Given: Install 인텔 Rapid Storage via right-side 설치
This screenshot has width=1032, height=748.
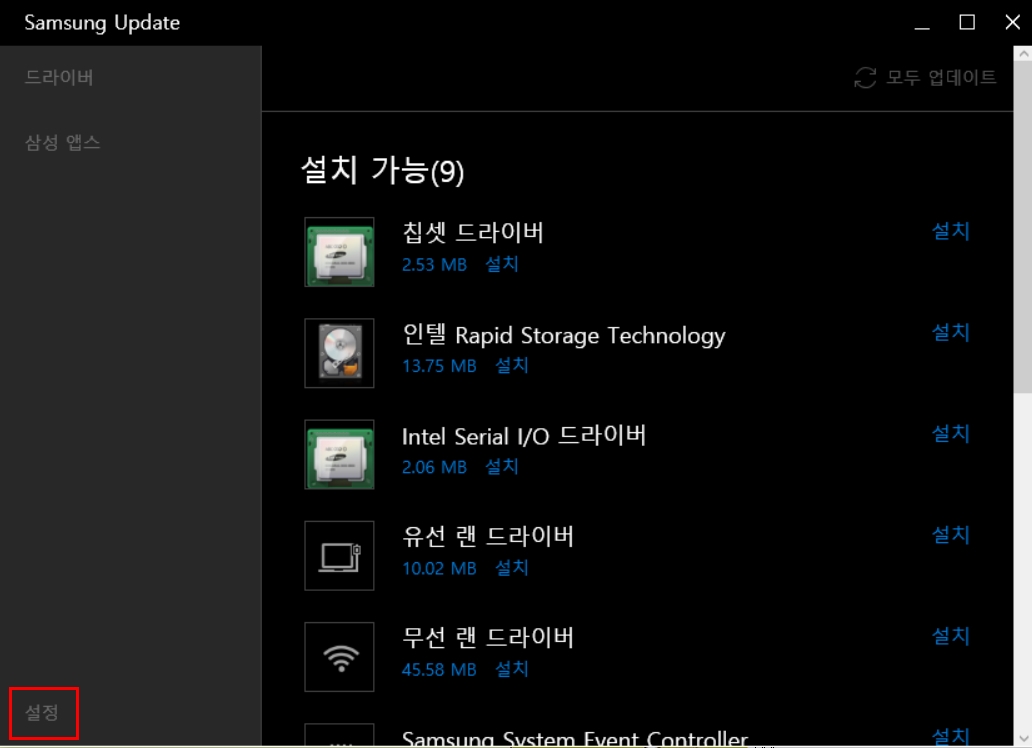Looking at the screenshot, I should (951, 333).
